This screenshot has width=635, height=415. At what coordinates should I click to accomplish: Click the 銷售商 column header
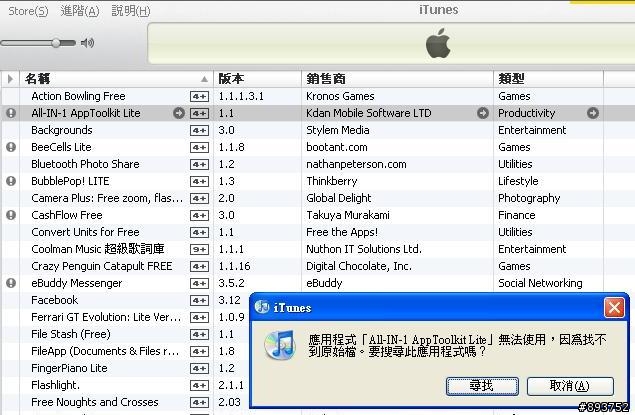[x=397, y=79]
